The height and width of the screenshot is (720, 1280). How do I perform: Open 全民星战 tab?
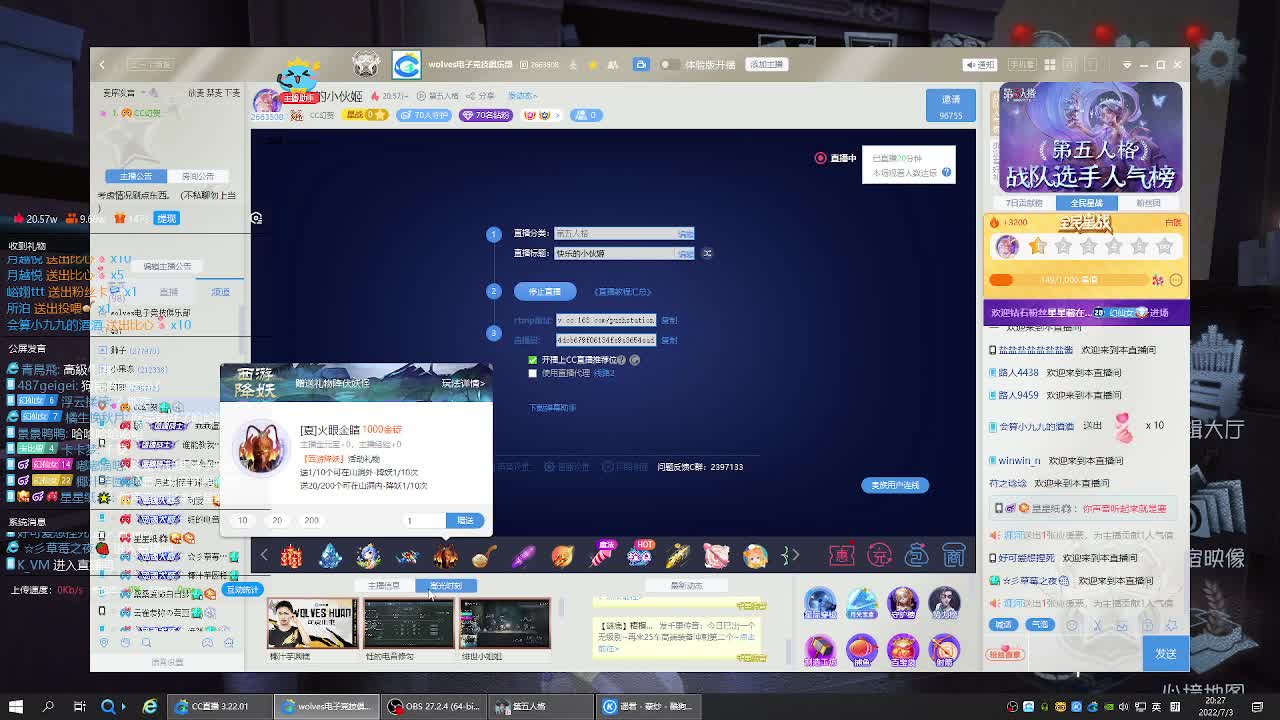coord(1086,203)
